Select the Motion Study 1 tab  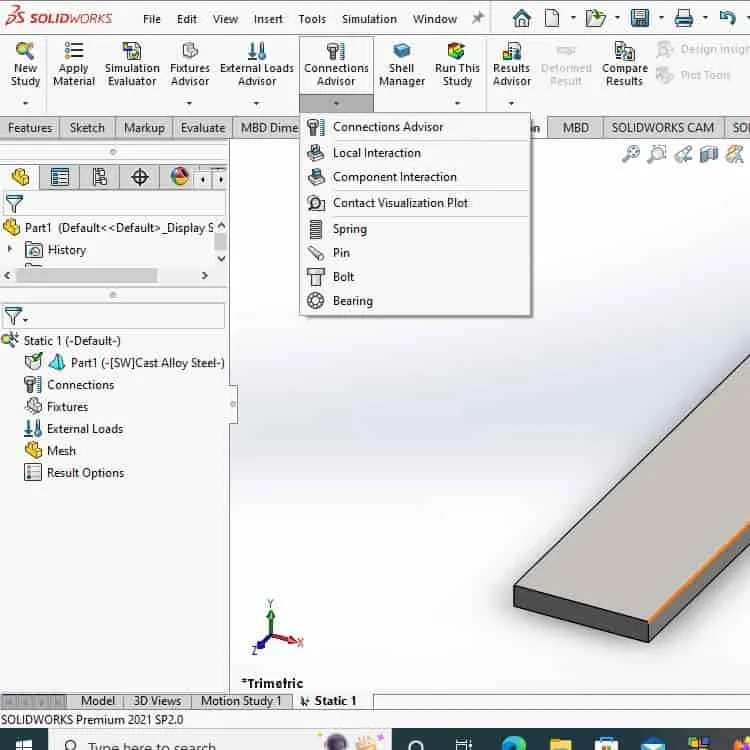[241, 701]
